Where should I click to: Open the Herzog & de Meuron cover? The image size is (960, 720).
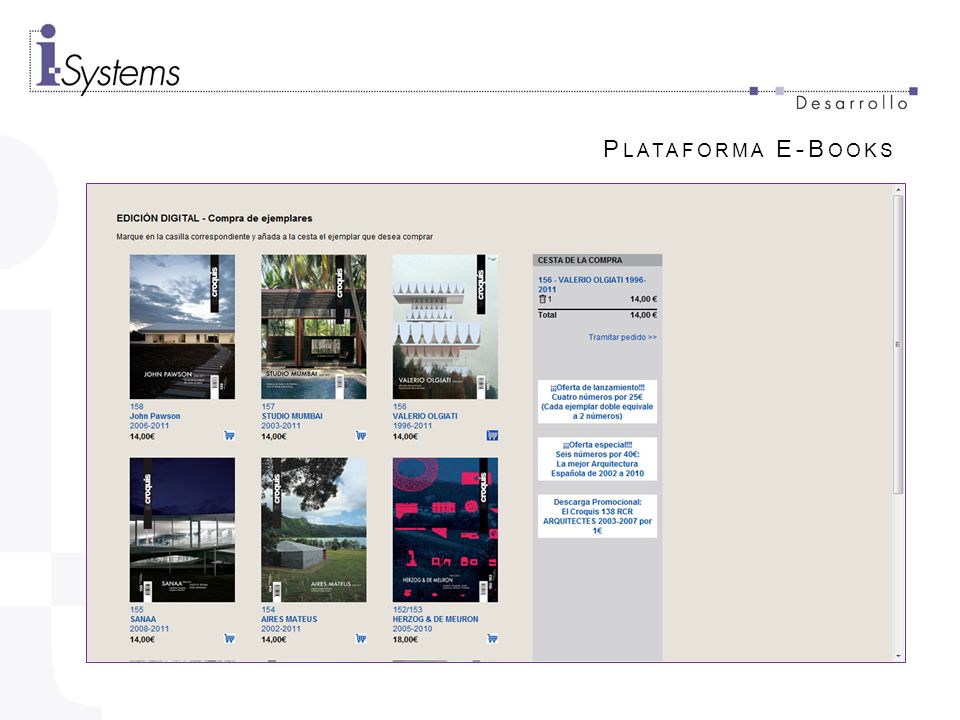click(x=445, y=530)
